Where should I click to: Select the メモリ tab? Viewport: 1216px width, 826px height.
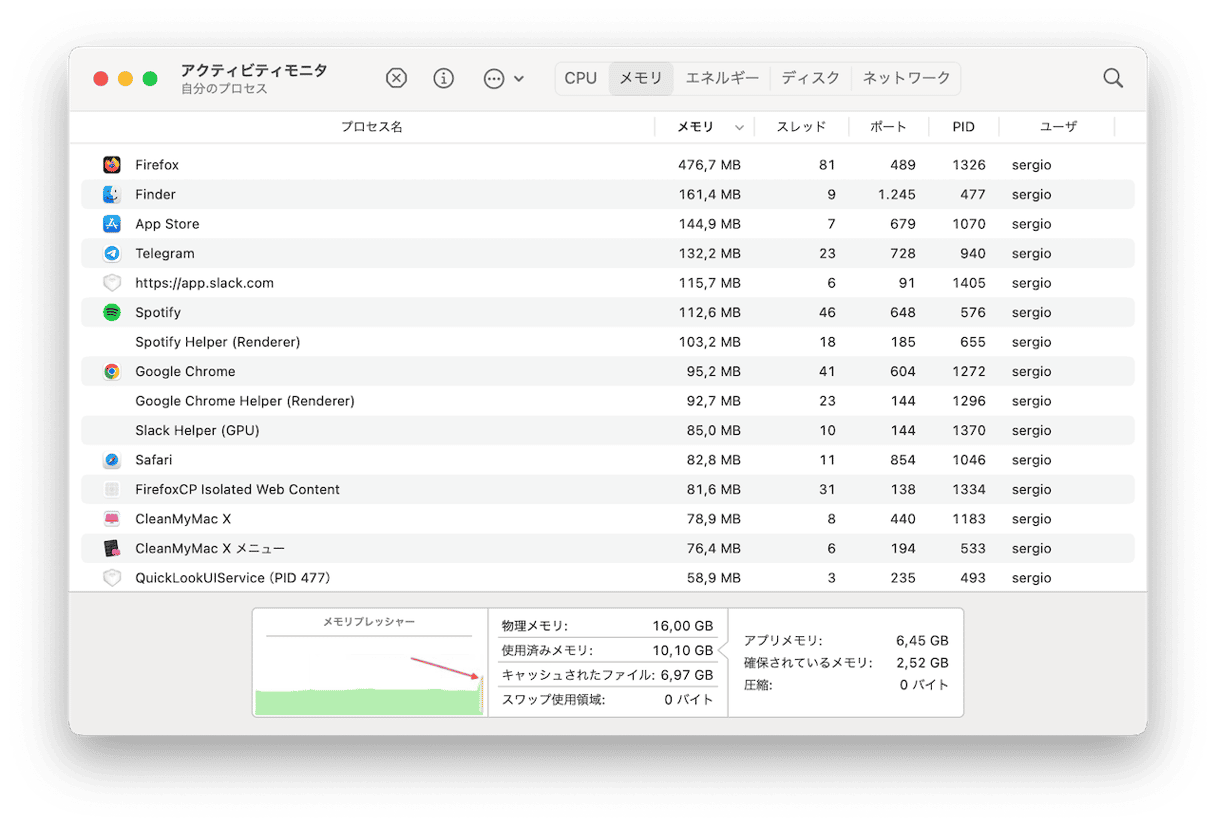pos(640,78)
